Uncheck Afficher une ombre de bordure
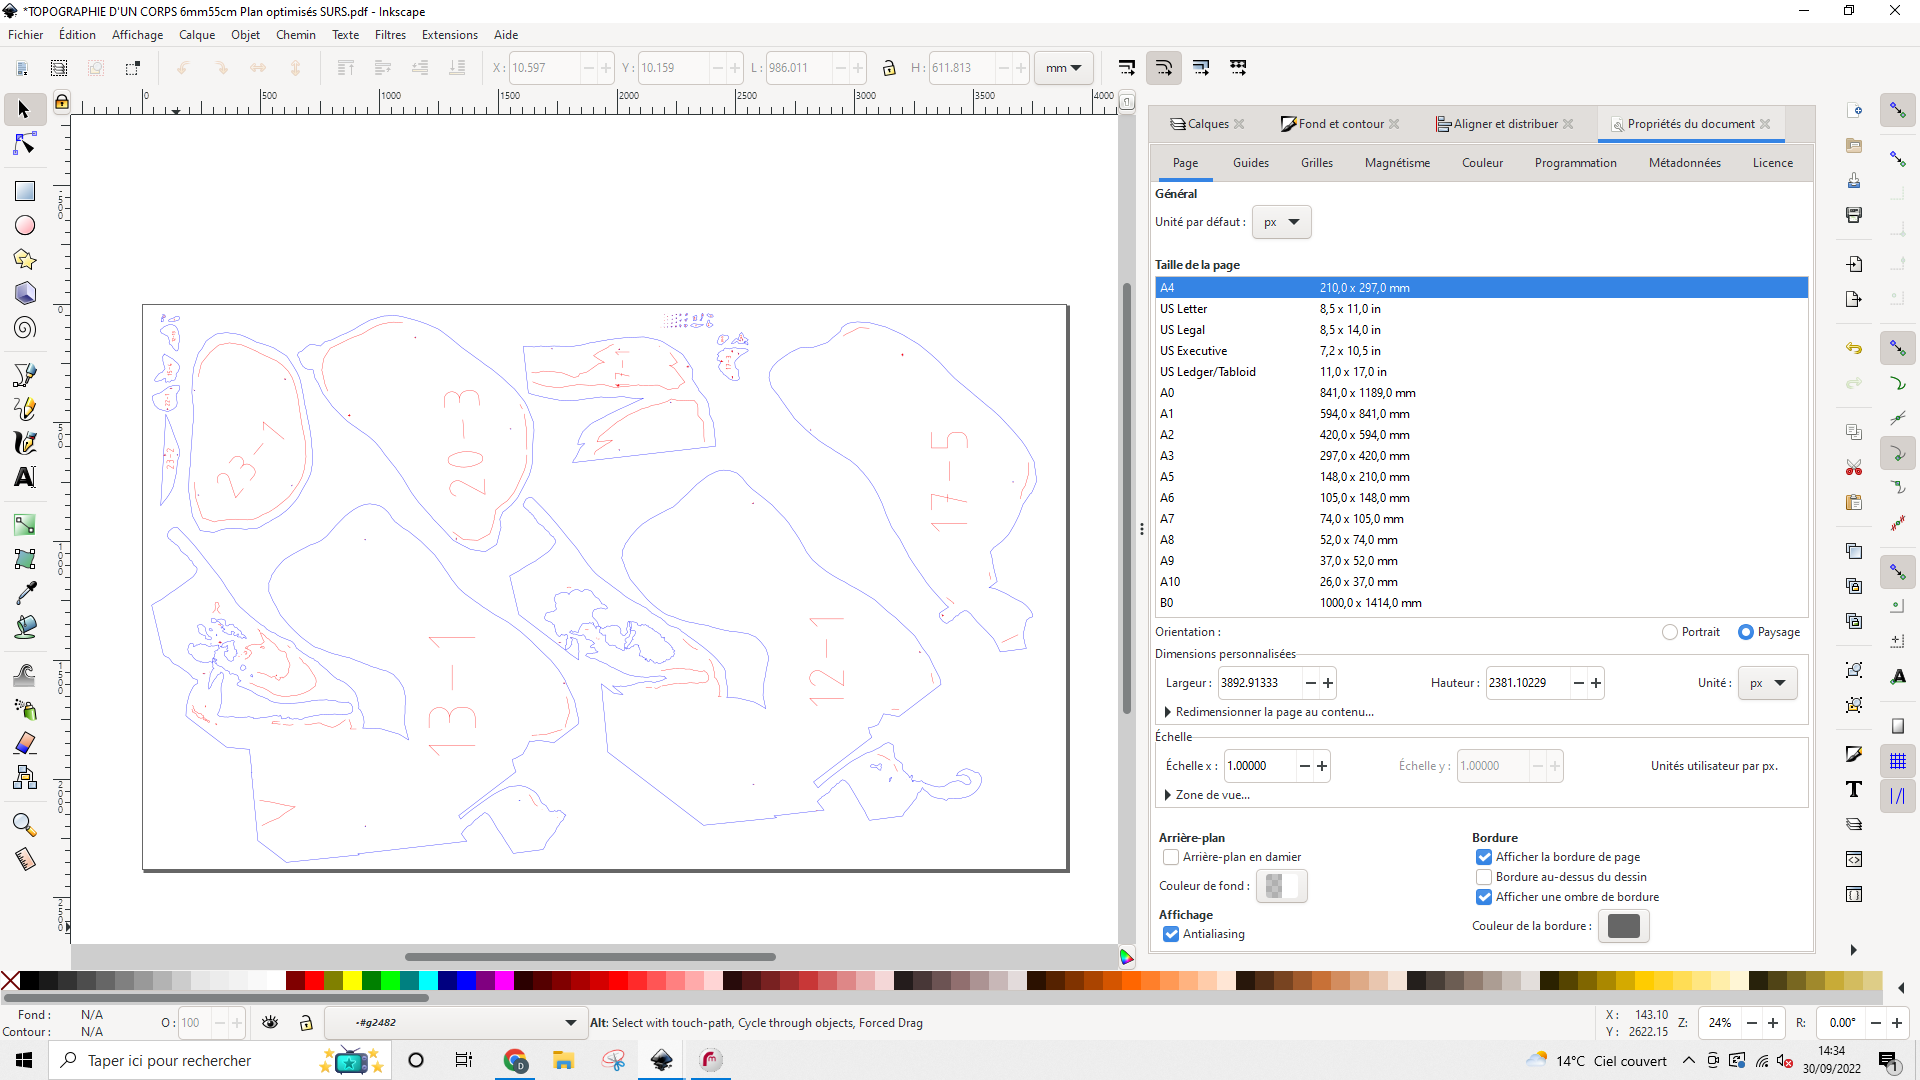Image resolution: width=1920 pixels, height=1080 pixels. click(x=1484, y=897)
